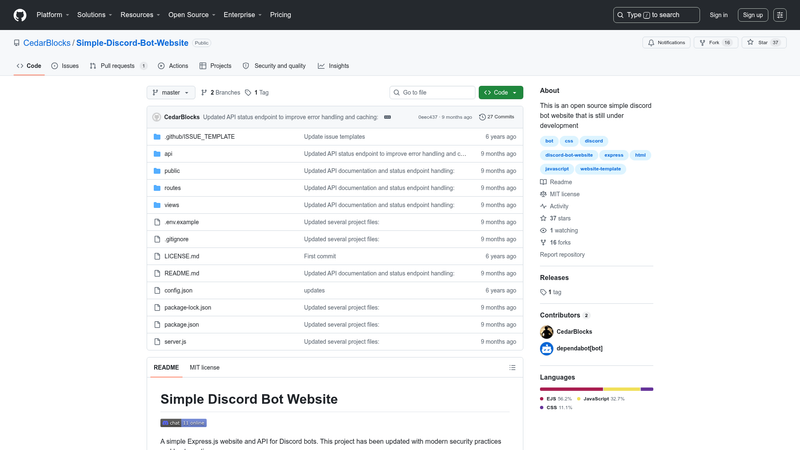Open the .gitignore file
The height and width of the screenshot is (450, 800).
(x=177, y=239)
